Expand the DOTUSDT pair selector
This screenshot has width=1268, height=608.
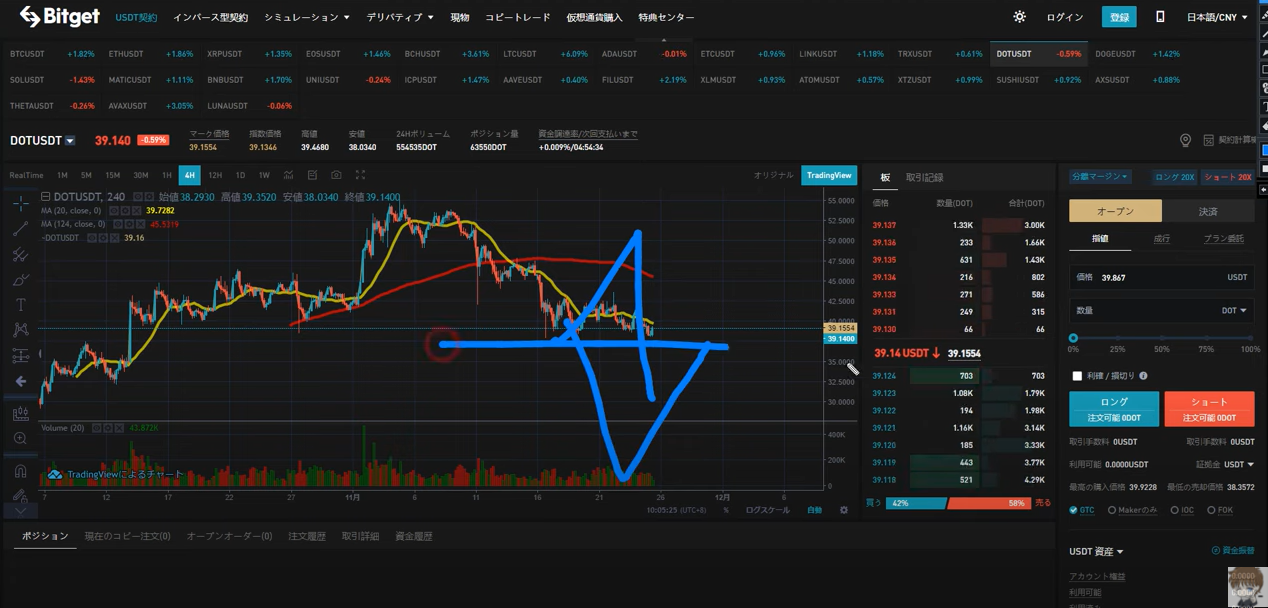point(70,141)
